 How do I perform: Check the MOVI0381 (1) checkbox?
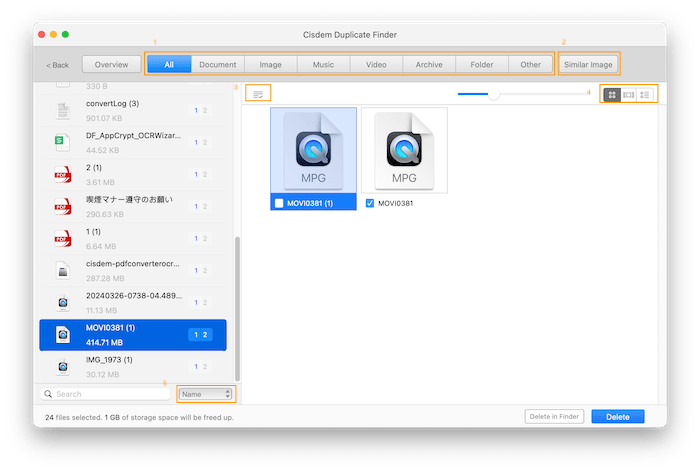[279, 203]
